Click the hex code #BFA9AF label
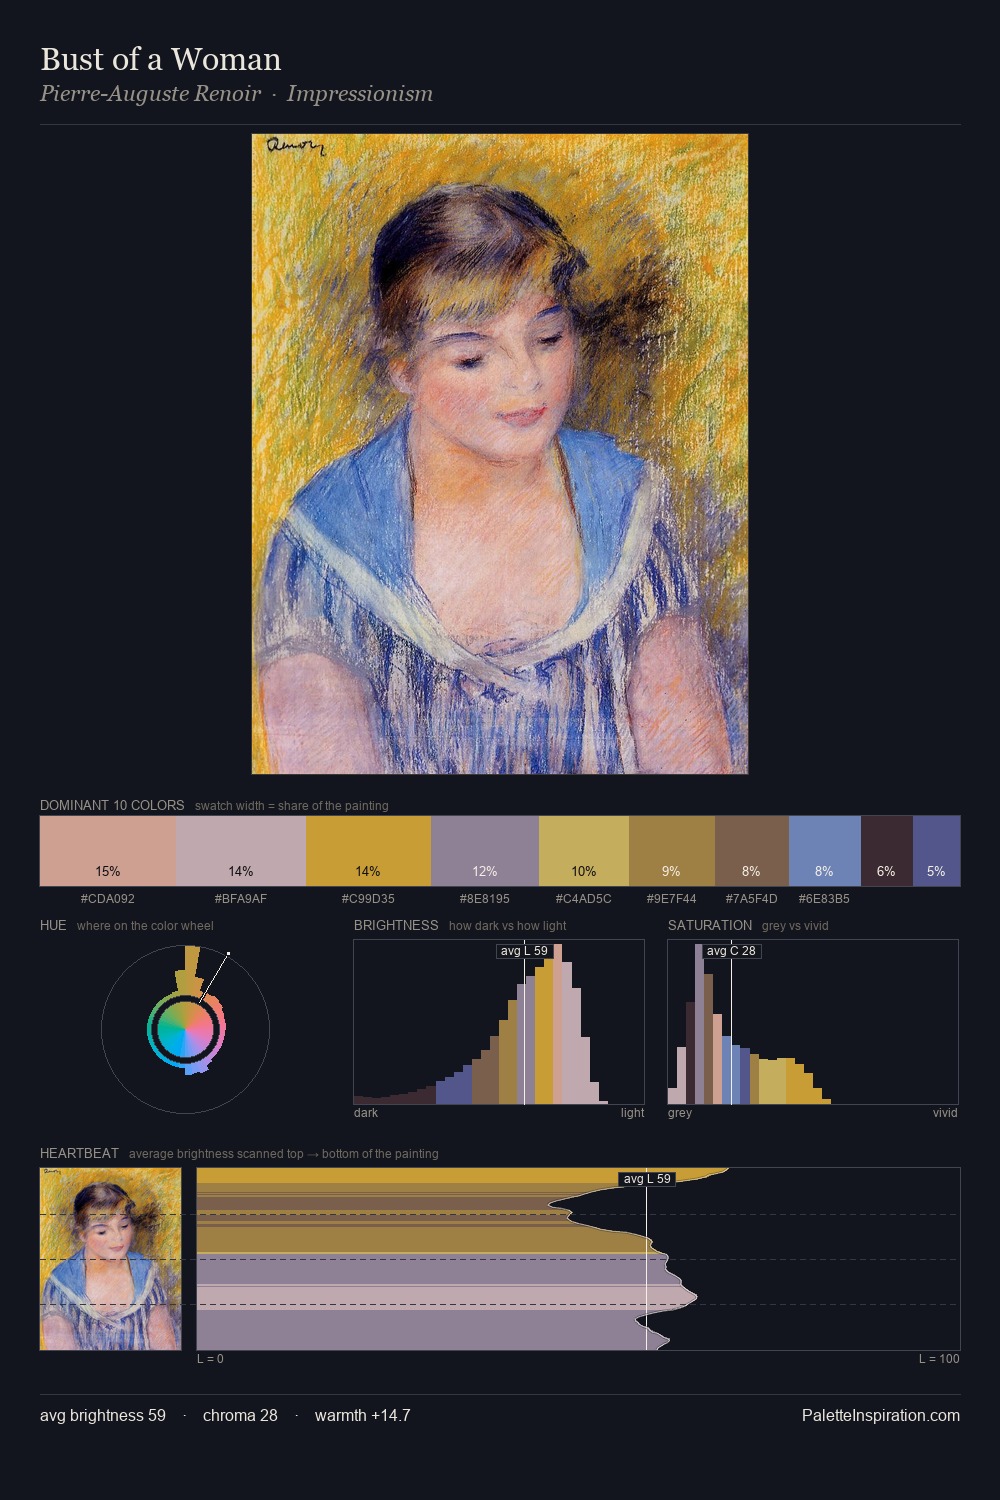This screenshot has width=1000, height=1500. pyautogui.click(x=241, y=899)
